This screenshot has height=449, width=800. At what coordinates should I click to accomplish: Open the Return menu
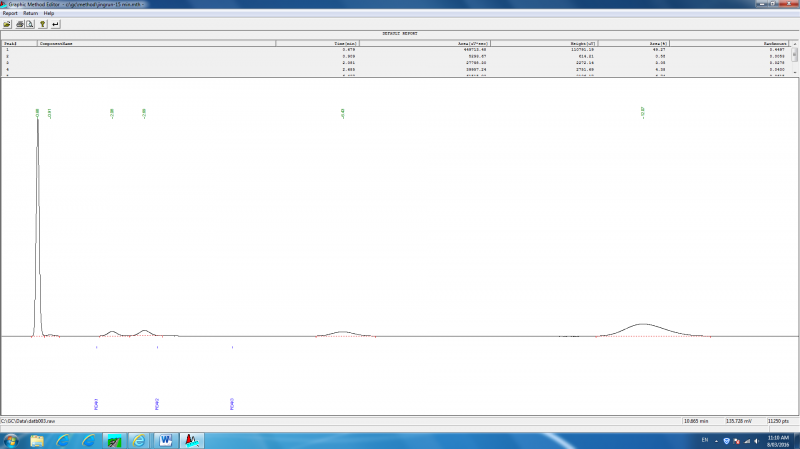tap(30, 13)
